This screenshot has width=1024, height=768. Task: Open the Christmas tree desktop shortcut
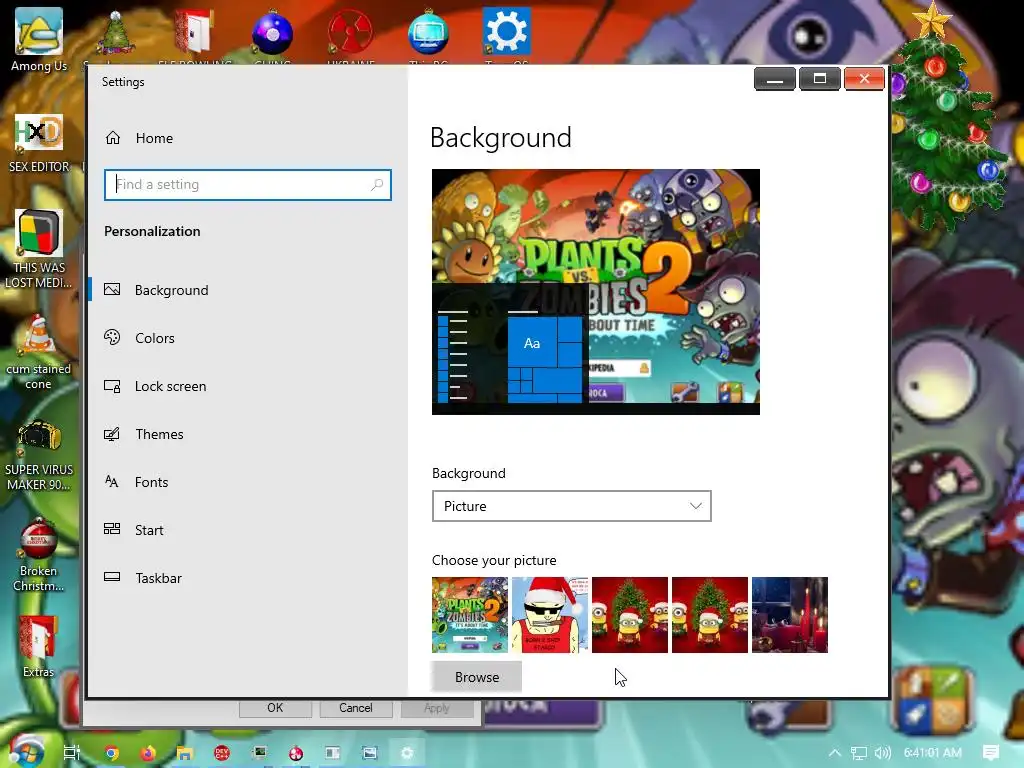(x=116, y=34)
